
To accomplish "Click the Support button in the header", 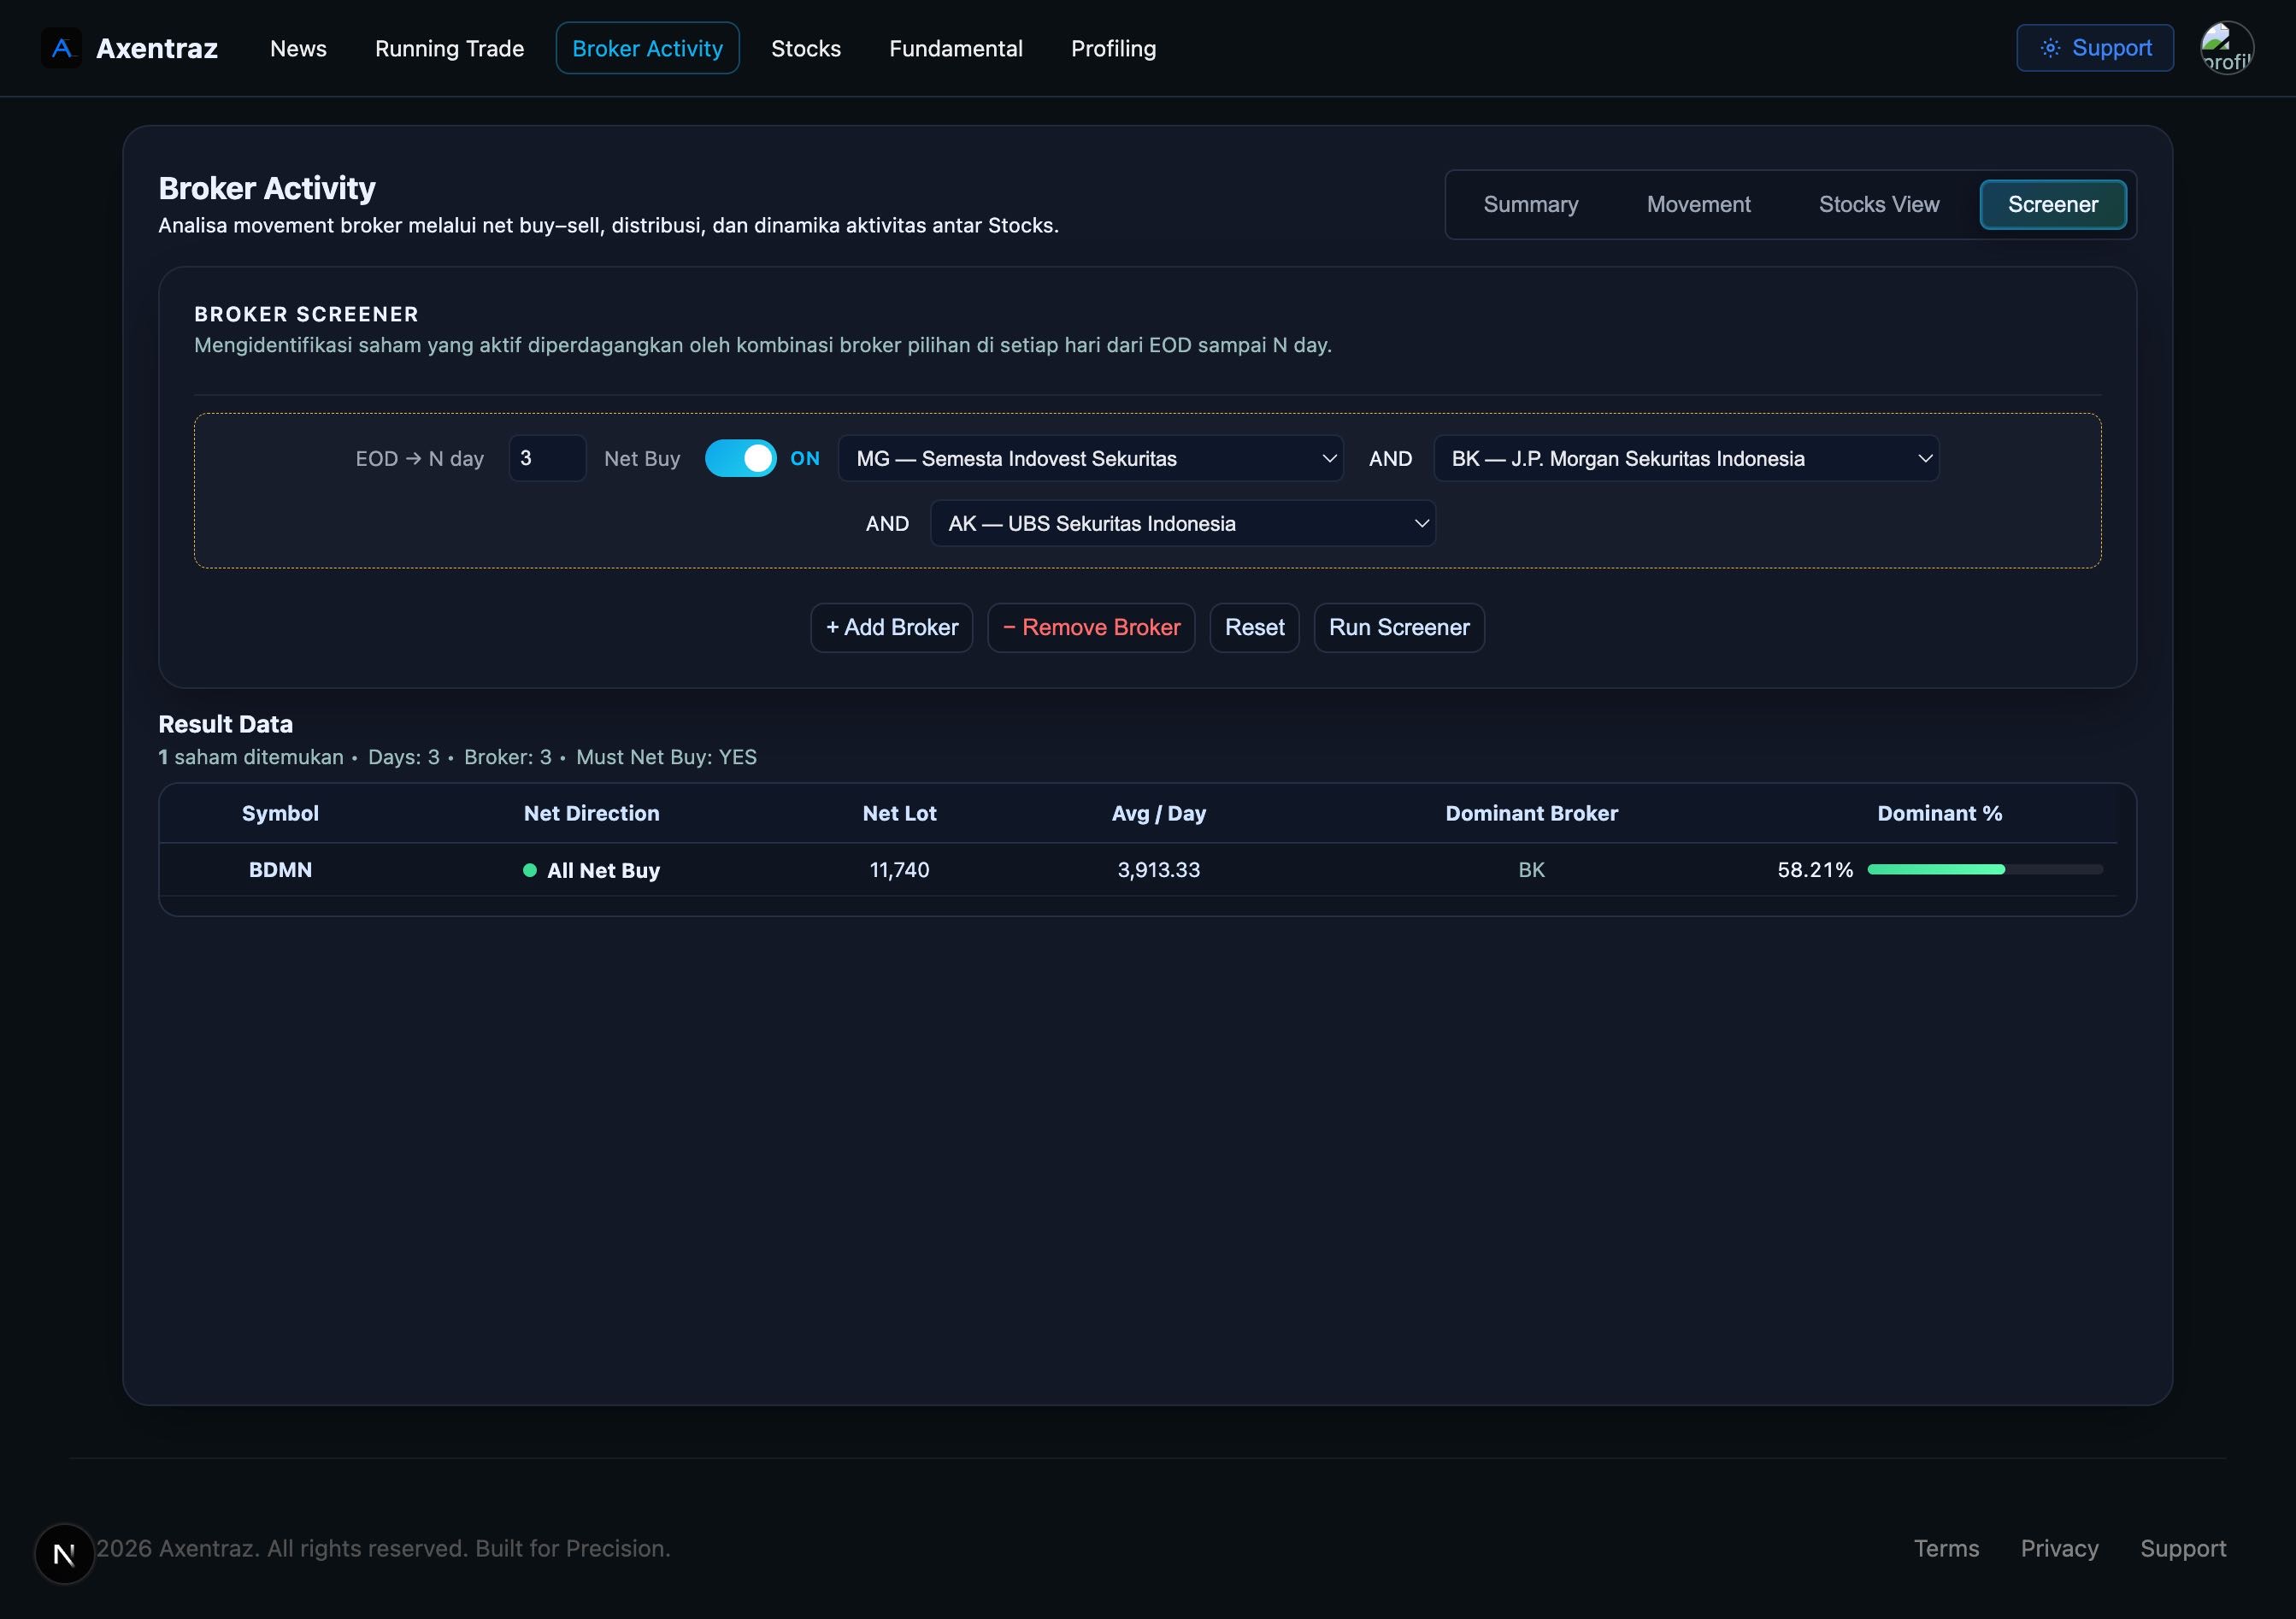I will coord(2094,48).
